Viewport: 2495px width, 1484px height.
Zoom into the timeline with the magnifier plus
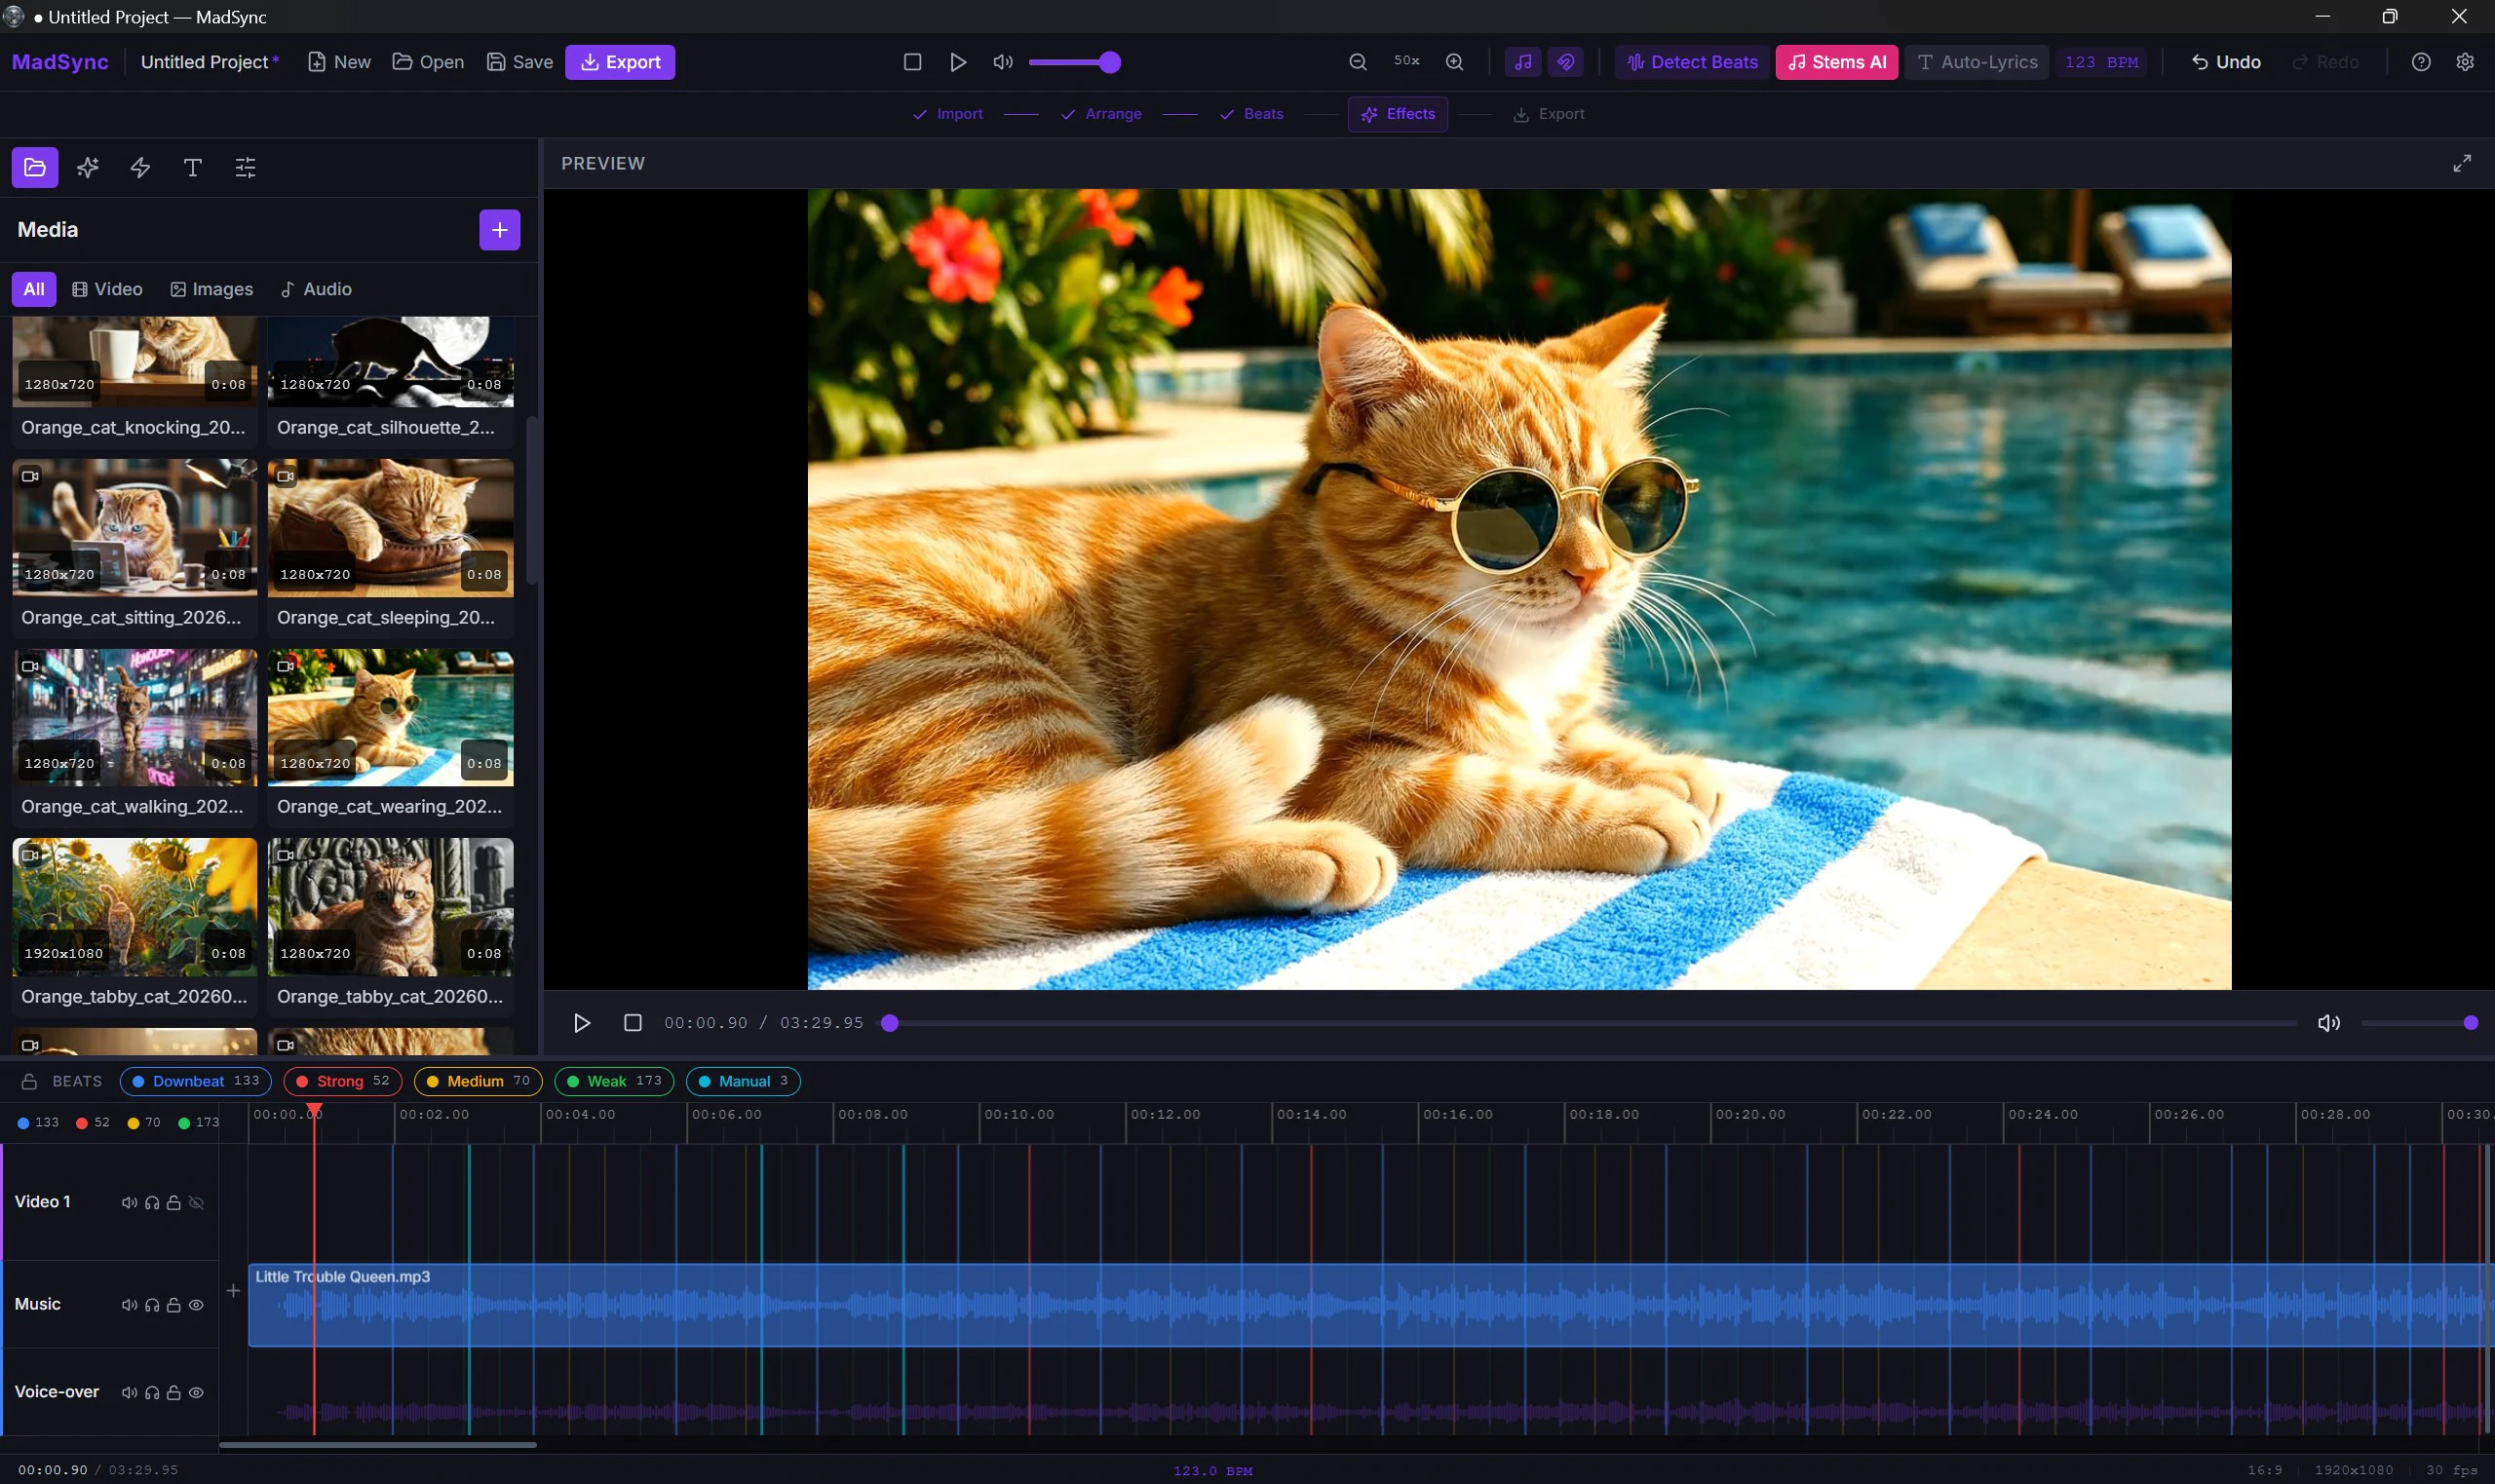pos(1454,62)
